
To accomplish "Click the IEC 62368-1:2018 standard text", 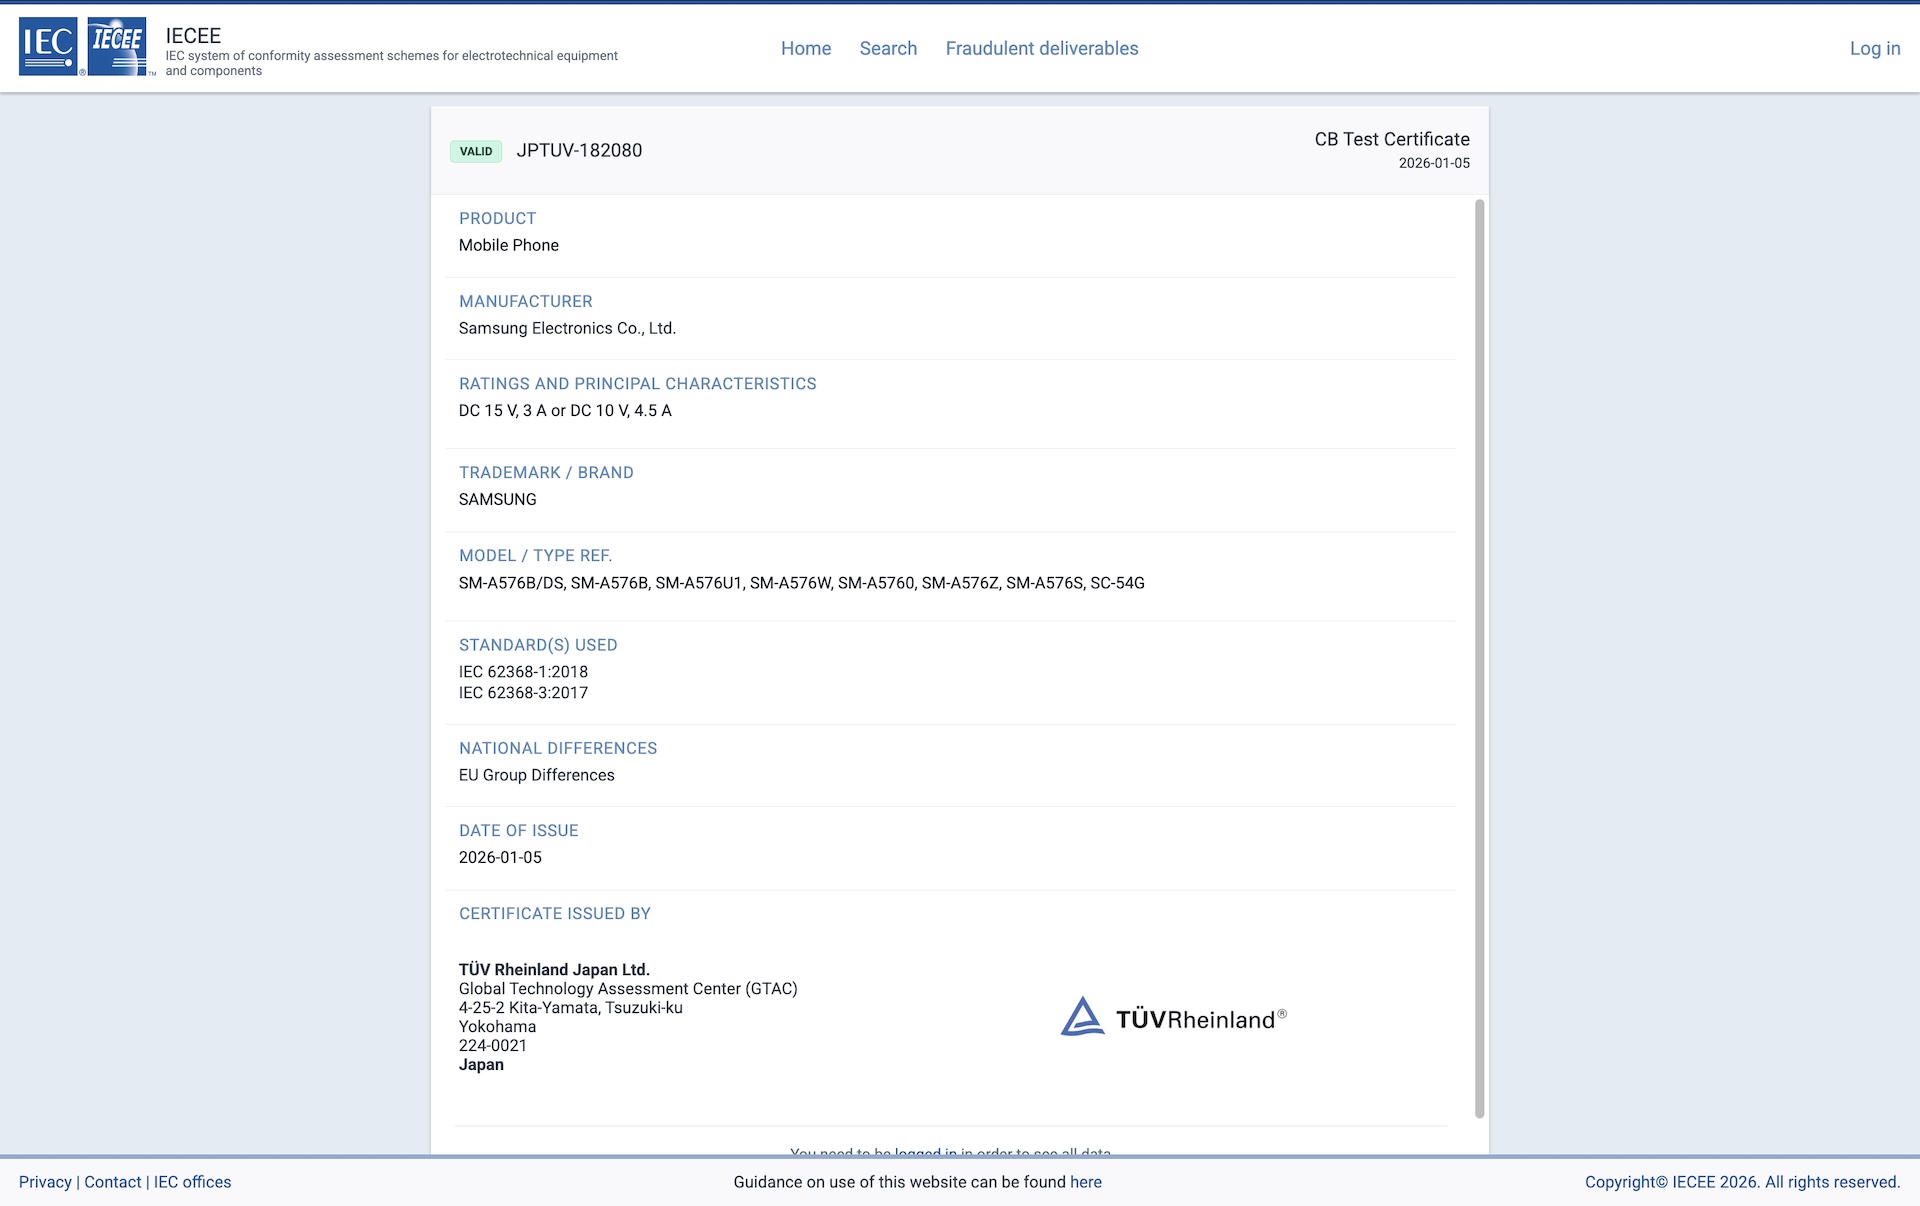I will tap(523, 672).
